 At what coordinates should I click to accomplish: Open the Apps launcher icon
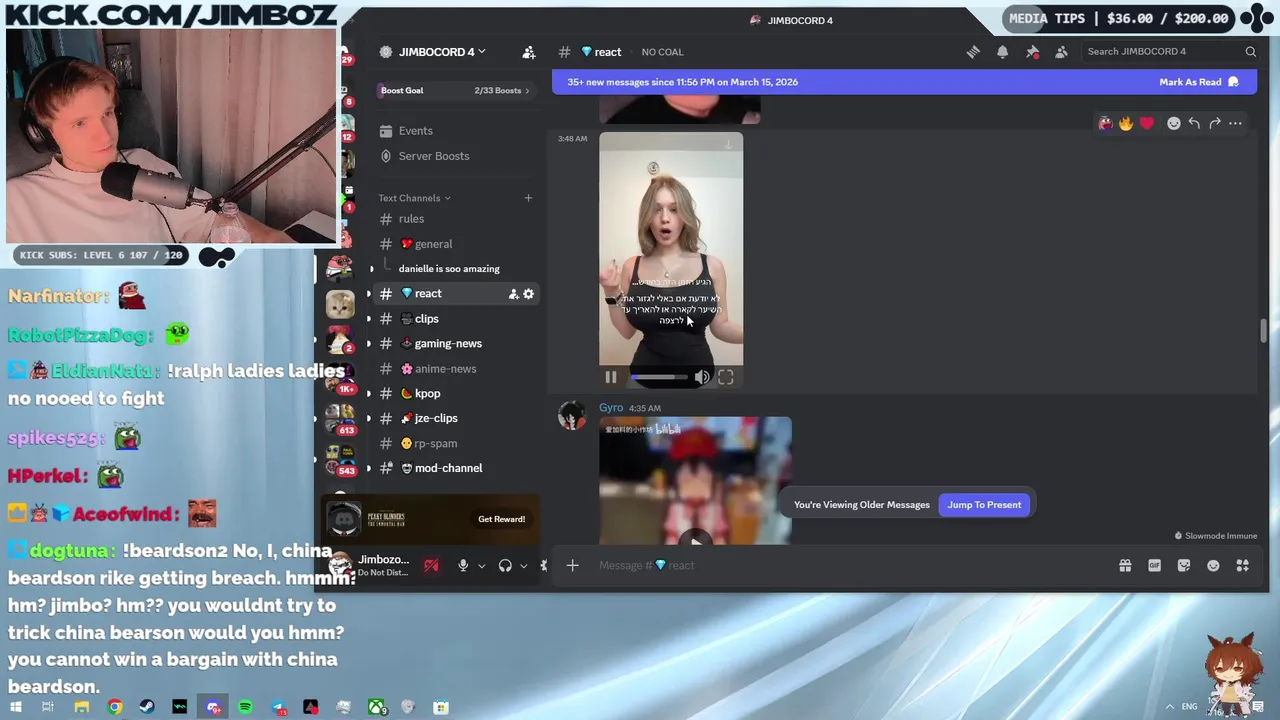click(x=1243, y=566)
